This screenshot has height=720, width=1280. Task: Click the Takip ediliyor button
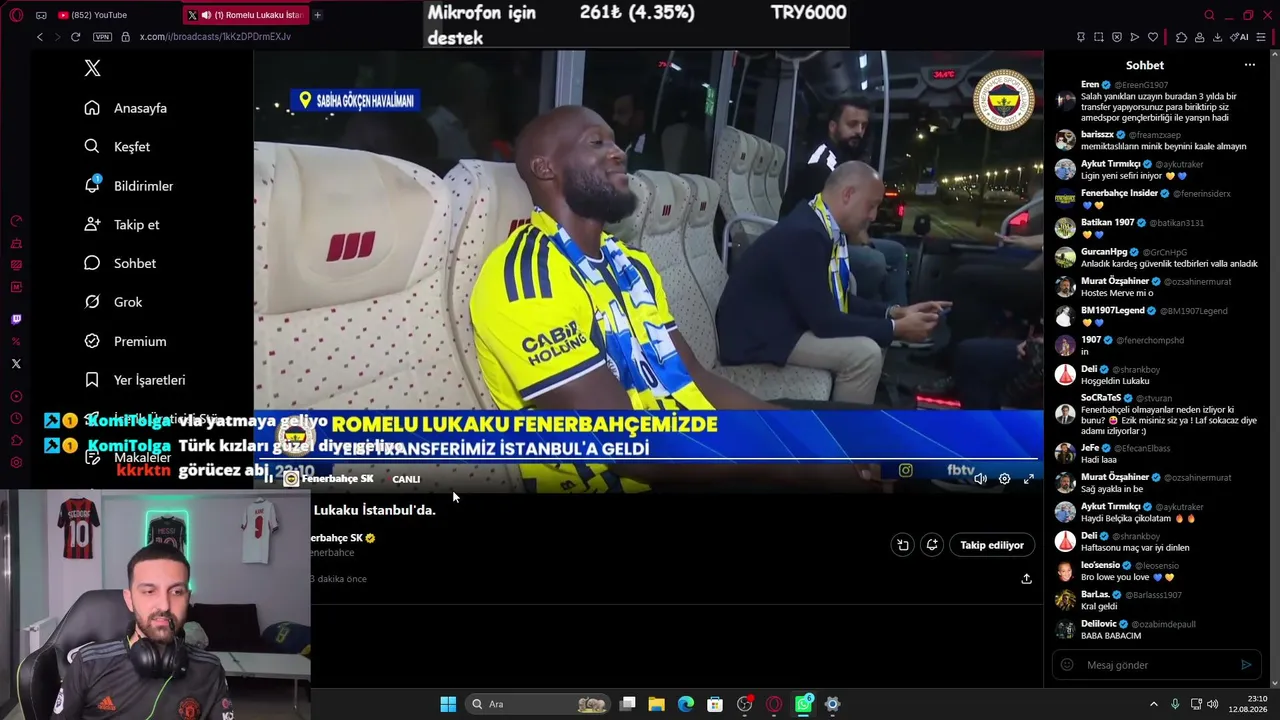click(x=992, y=545)
